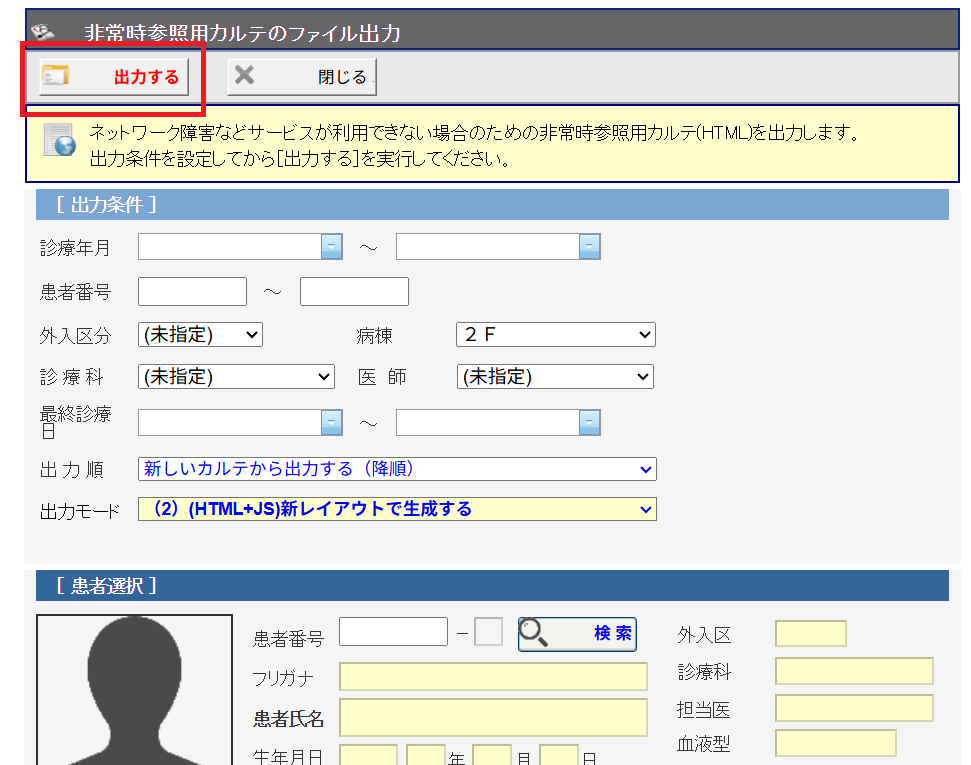
Task: Click the 患者番号 range start field
Action: 192,292
